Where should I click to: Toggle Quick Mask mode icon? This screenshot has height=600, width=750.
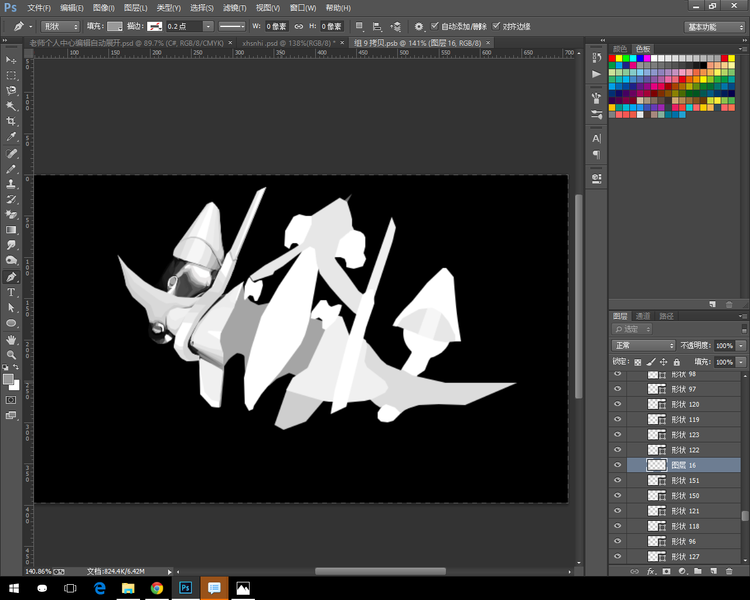[11, 400]
